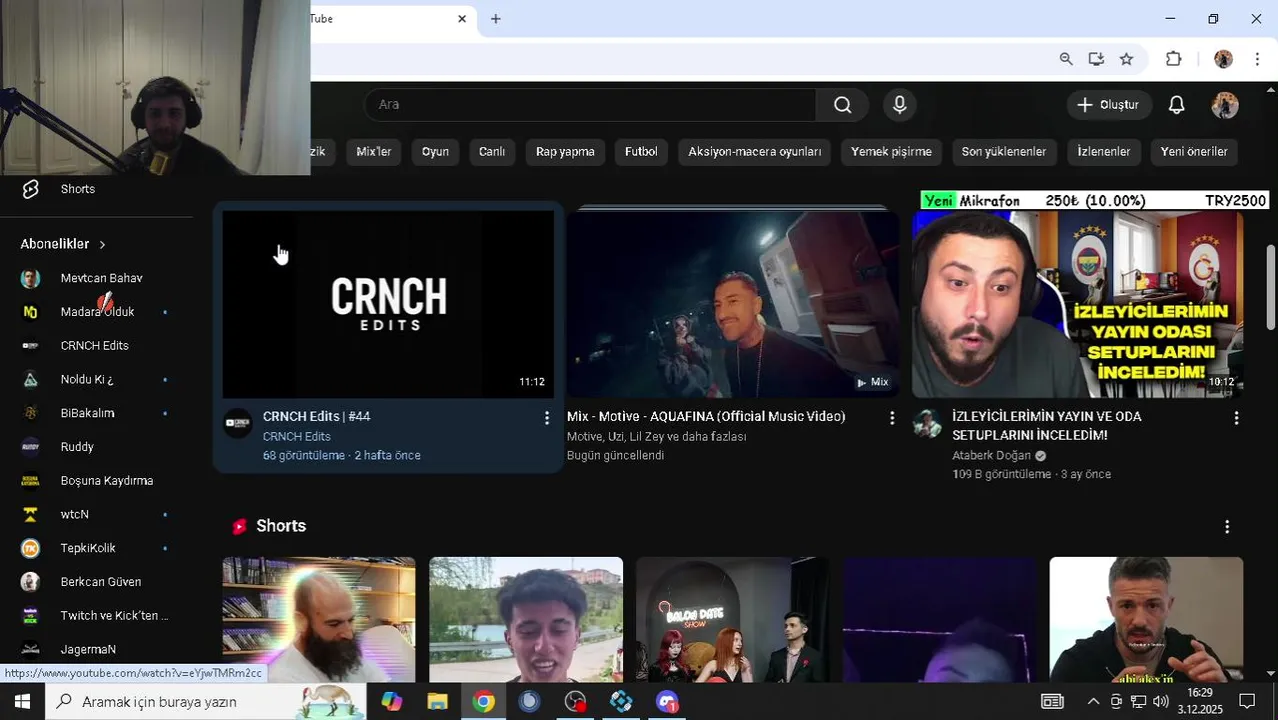
Task: Click the Chrome icon in the taskbar
Action: [483, 702]
